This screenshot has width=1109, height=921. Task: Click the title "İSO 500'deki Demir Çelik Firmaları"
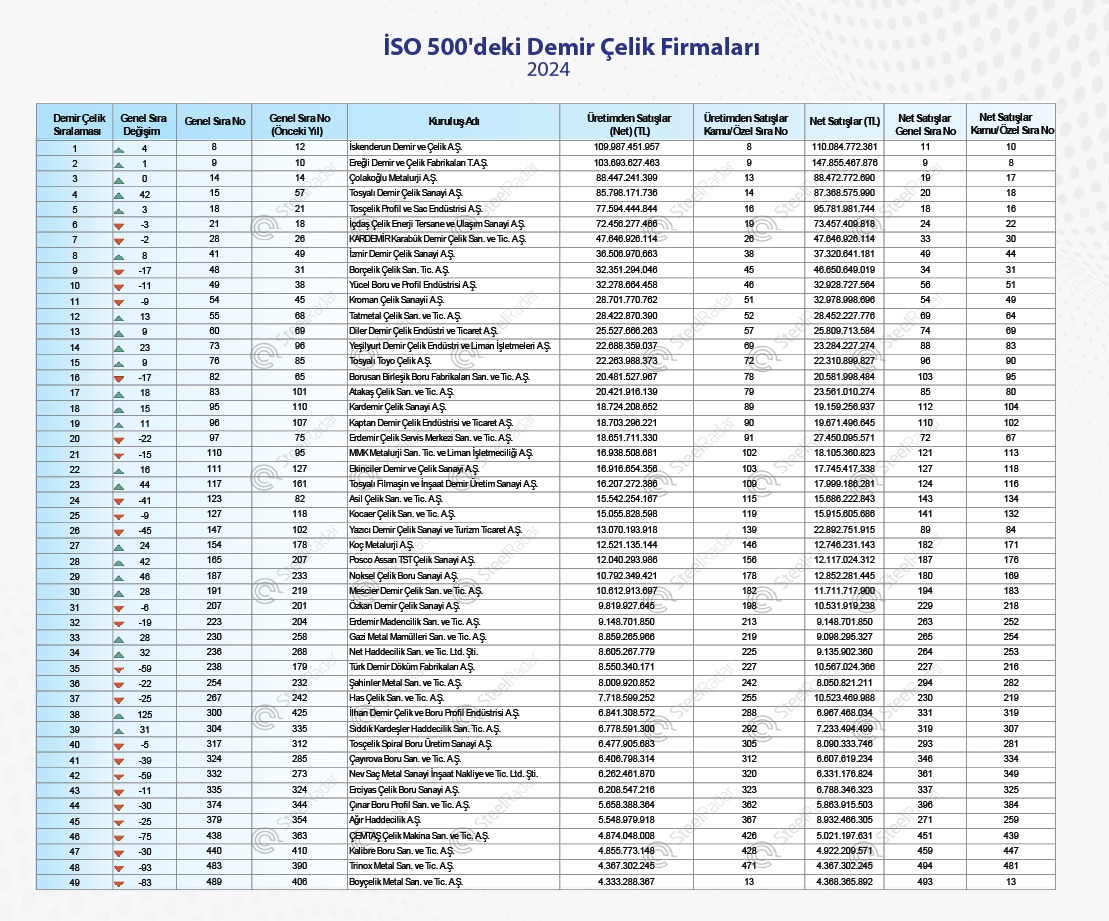pyautogui.click(x=571, y=47)
